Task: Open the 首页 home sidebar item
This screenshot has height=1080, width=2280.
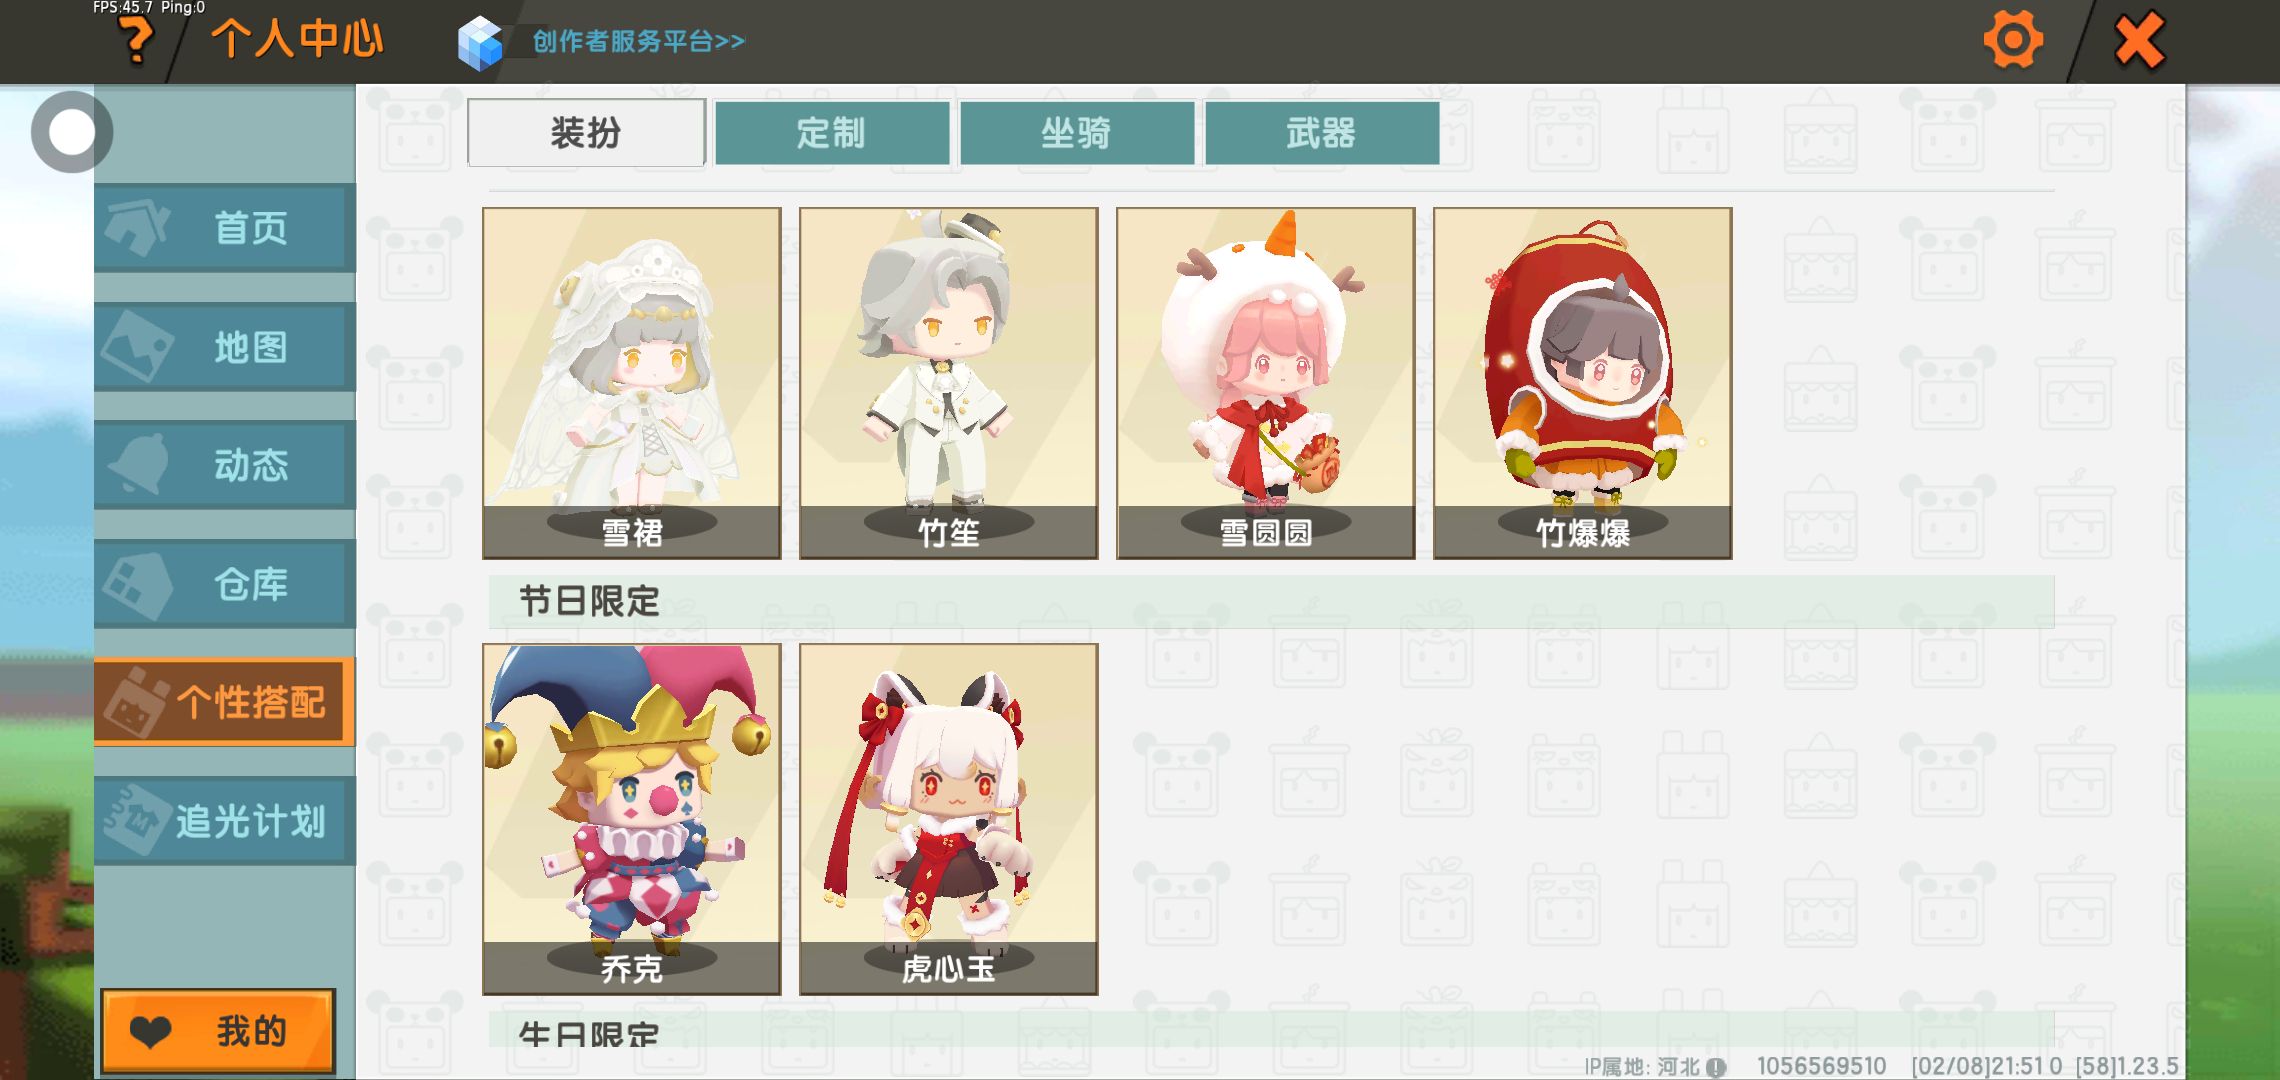Action: point(225,228)
